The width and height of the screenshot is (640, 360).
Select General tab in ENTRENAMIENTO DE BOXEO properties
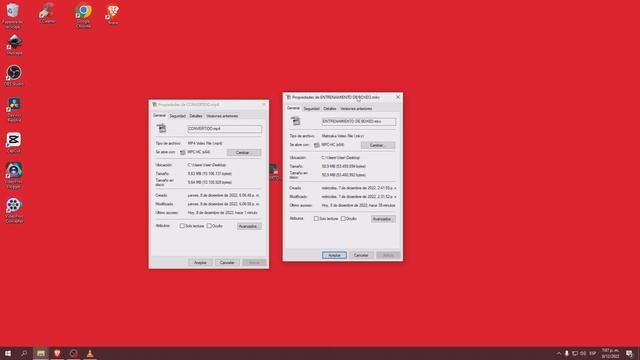[293, 108]
